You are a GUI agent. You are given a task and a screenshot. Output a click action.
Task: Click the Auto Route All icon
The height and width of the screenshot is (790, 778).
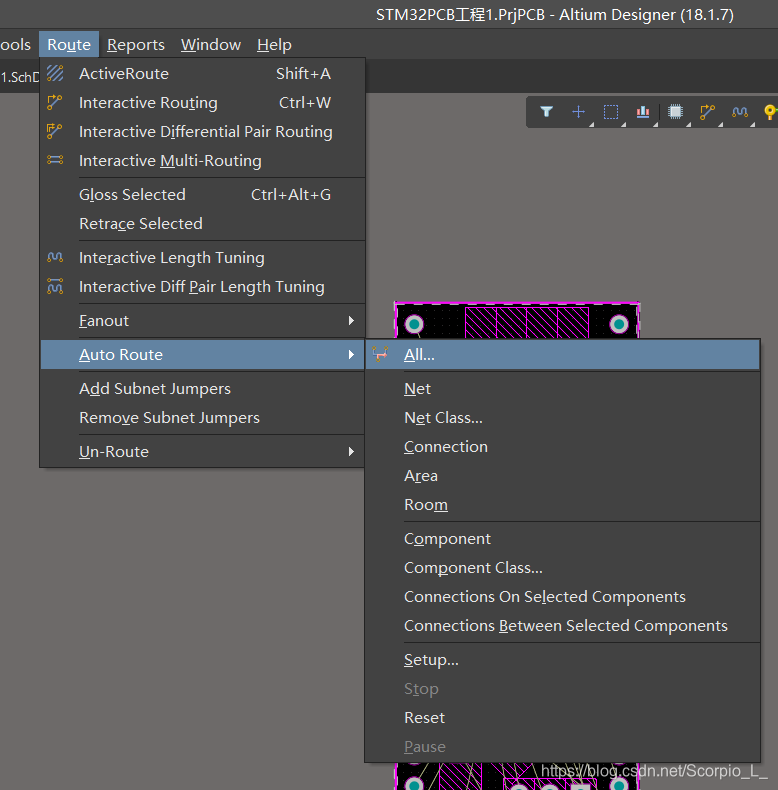pos(380,354)
